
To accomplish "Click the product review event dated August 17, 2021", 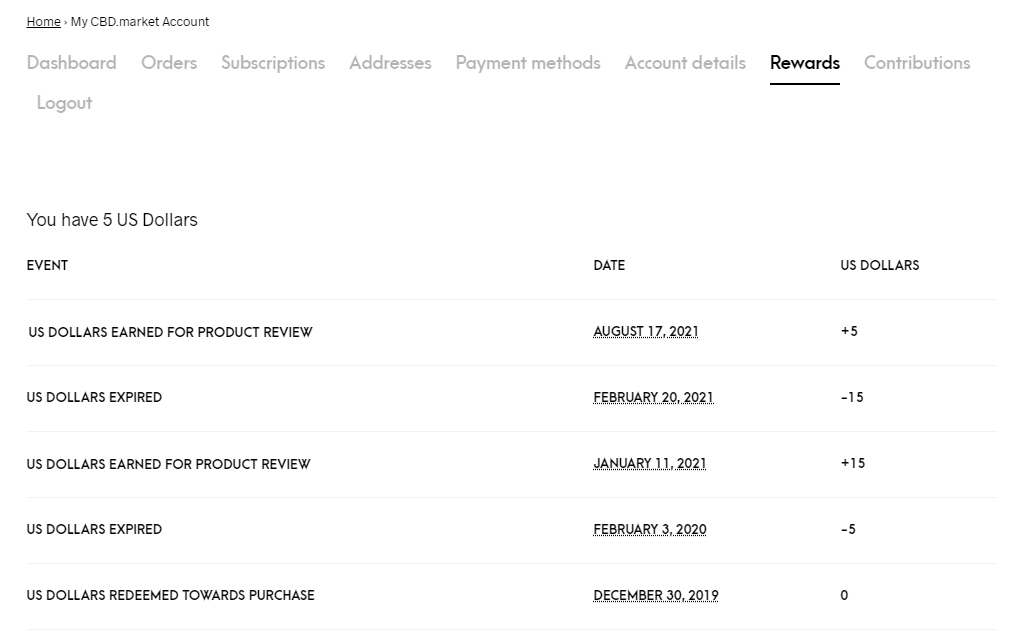I will (171, 332).
